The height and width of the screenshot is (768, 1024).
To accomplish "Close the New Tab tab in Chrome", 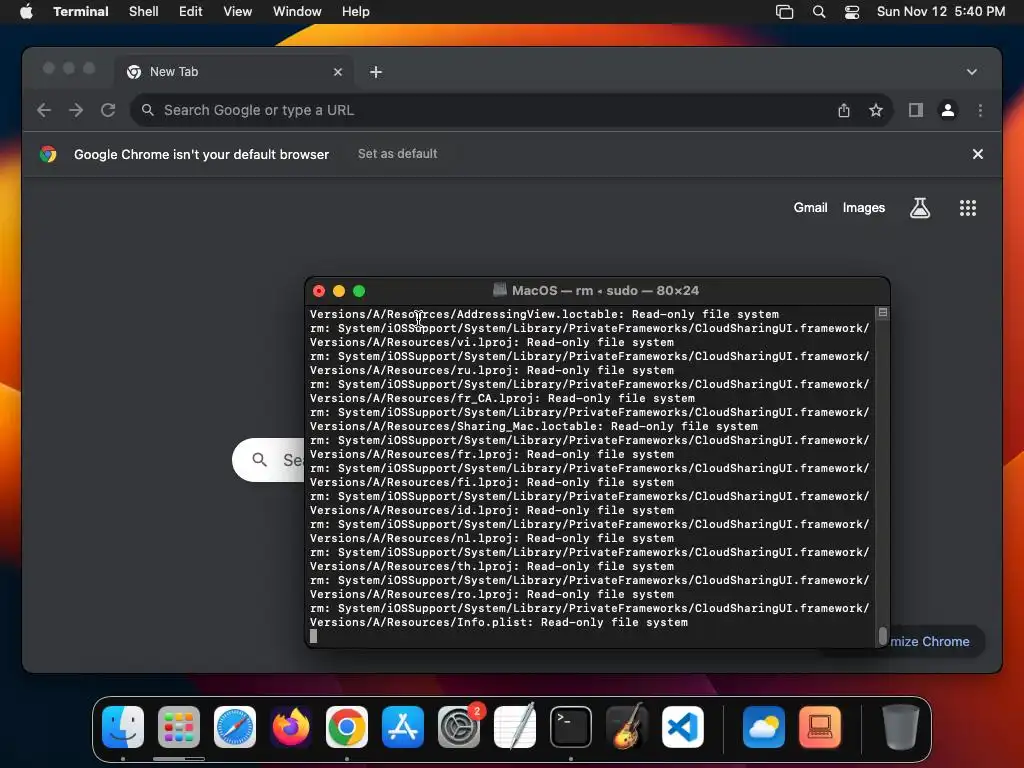I will (x=338, y=72).
